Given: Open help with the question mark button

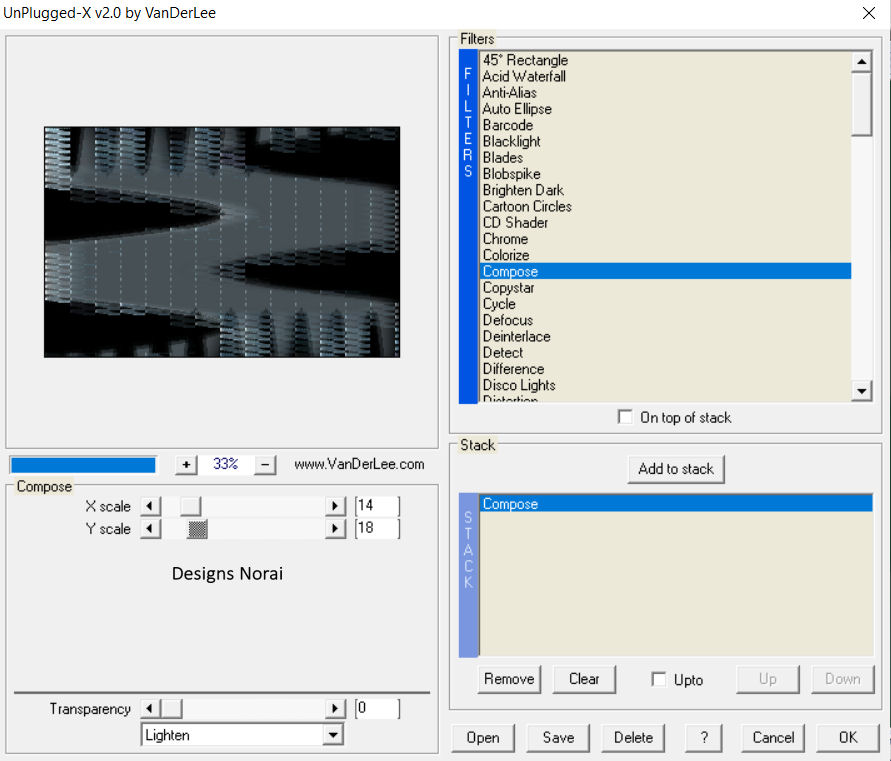Looking at the screenshot, I should (x=704, y=738).
